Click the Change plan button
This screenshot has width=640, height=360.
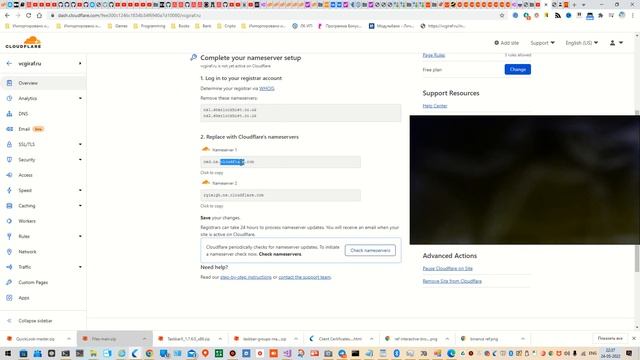[518, 69]
